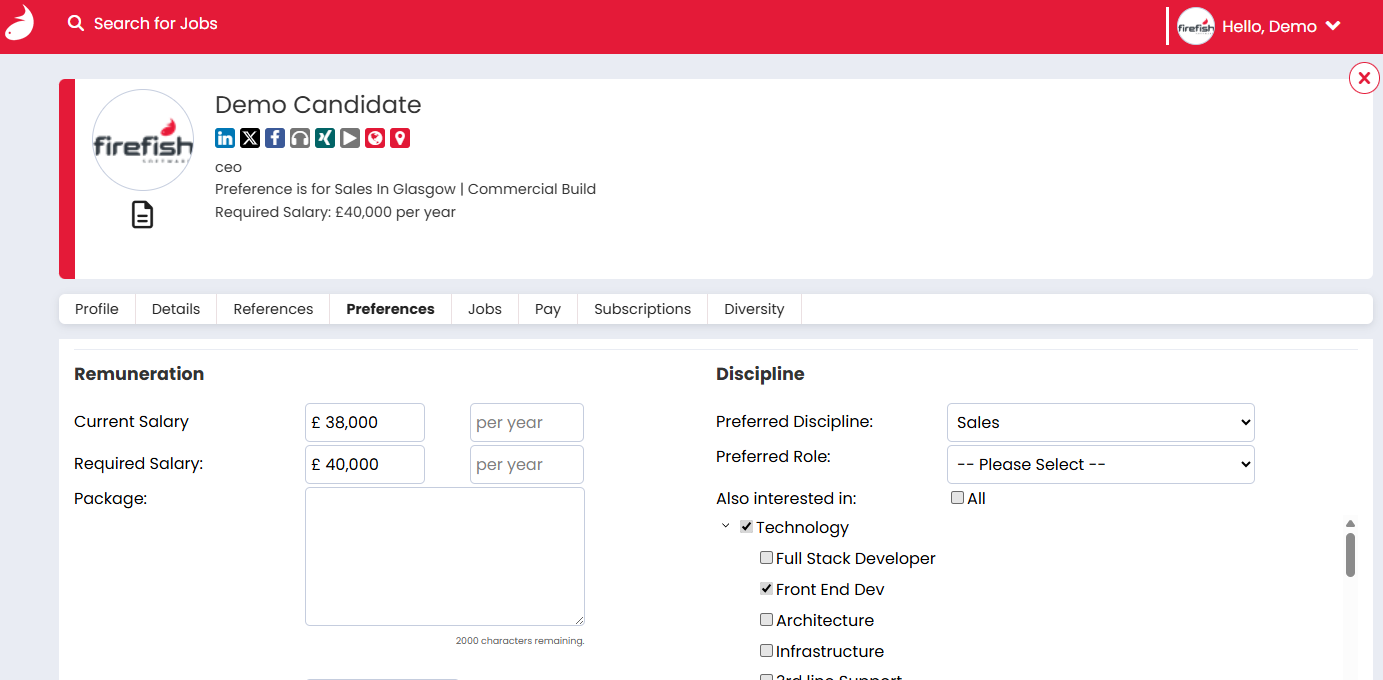Open the Xing profile icon
The width and height of the screenshot is (1383, 680).
point(325,138)
